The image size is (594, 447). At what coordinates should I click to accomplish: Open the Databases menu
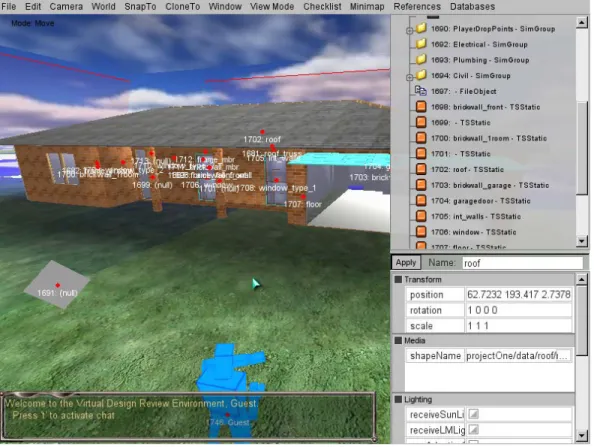tap(472, 6)
